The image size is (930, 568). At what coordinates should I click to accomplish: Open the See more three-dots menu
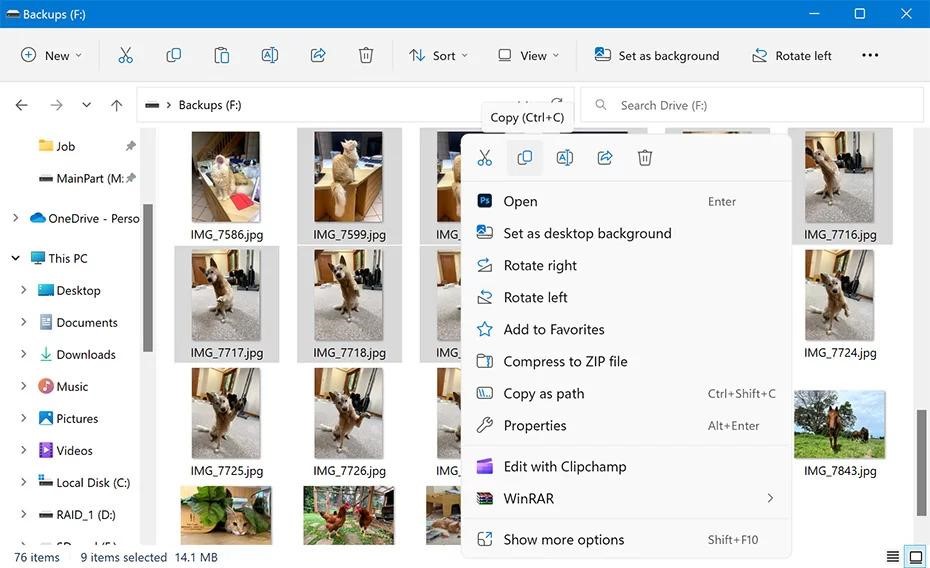point(870,55)
